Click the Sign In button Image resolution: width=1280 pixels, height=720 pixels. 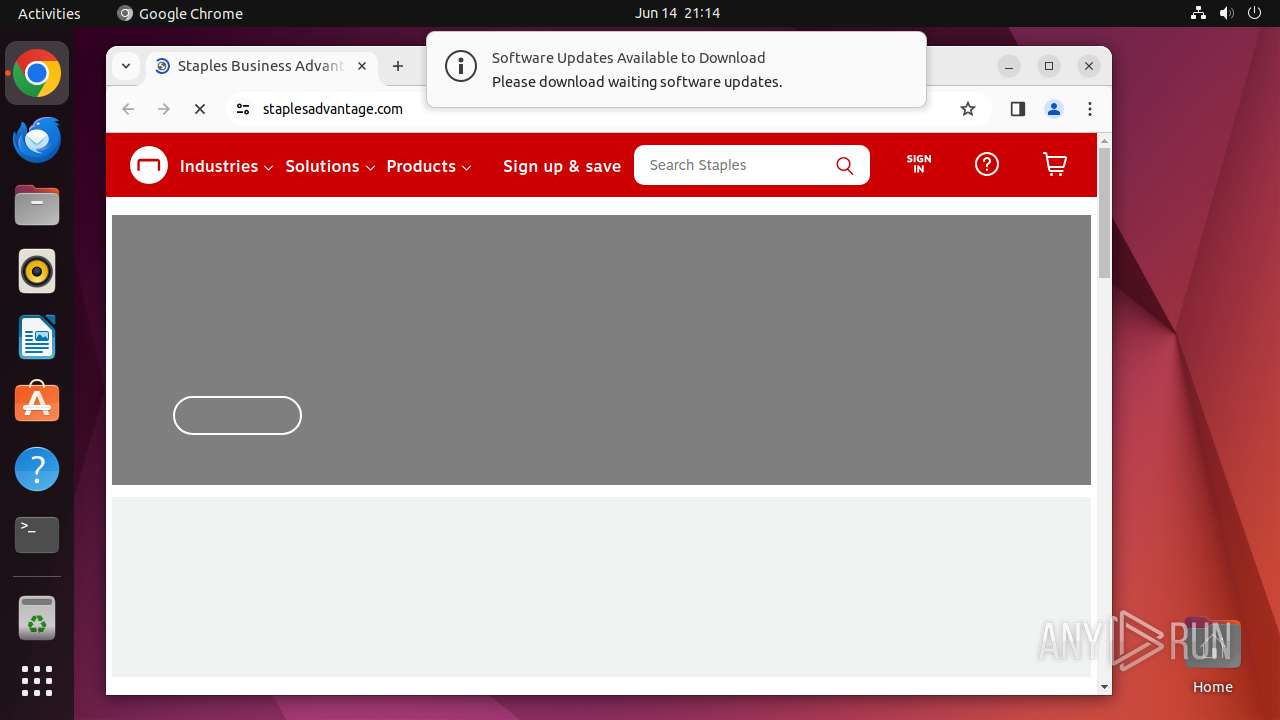pos(919,165)
